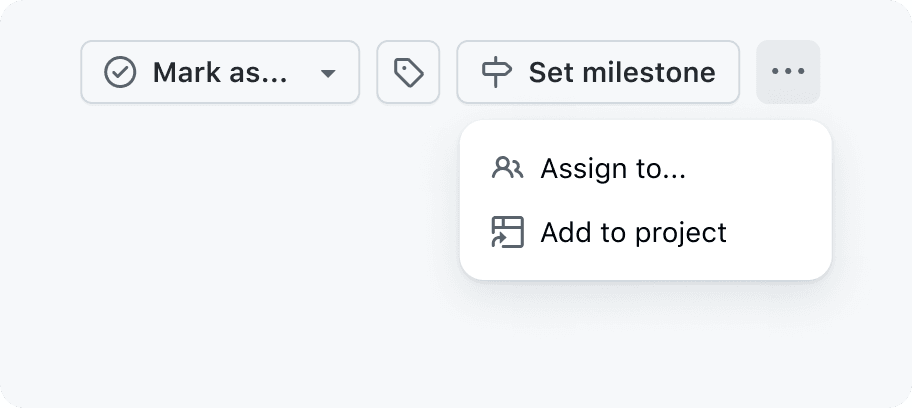Click the project table icon in menu

click(507, 232)
